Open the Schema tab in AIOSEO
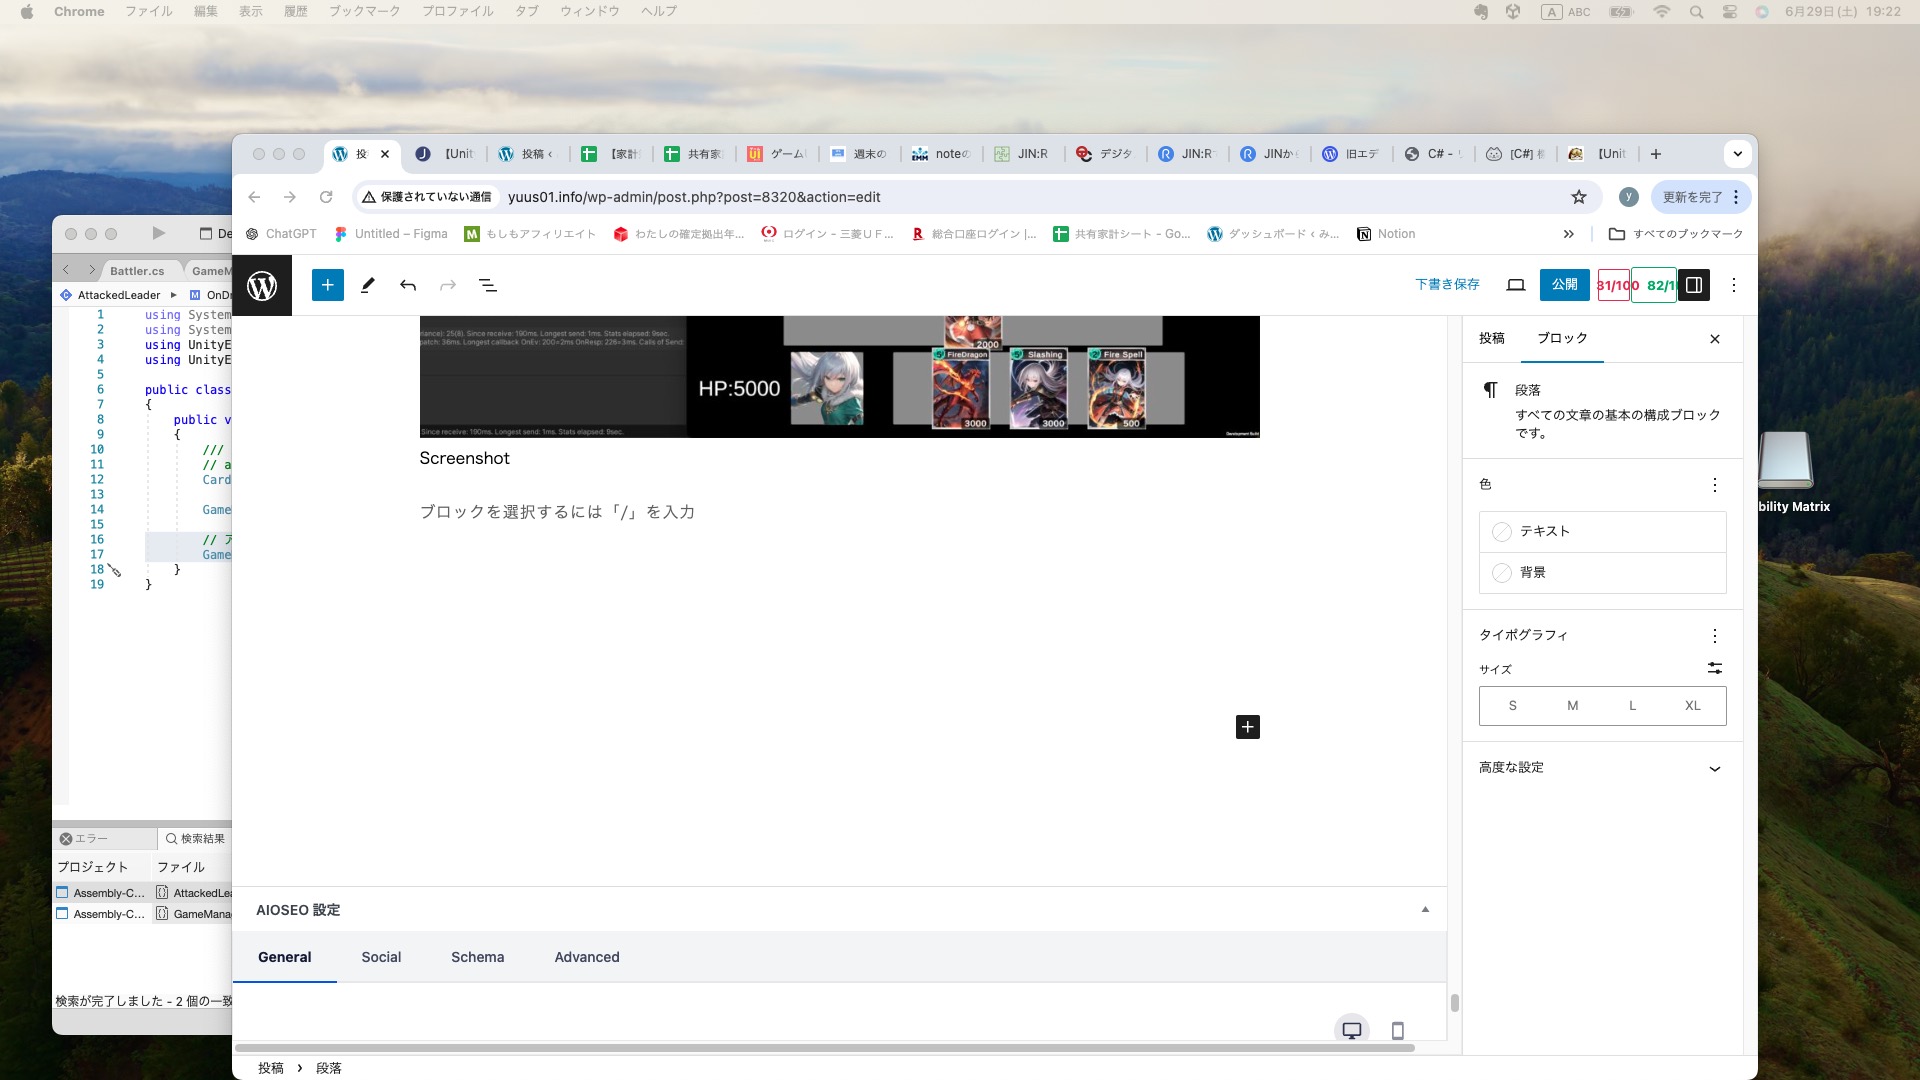Viewport: 1920px width, 1080px height. coord(477,957)
